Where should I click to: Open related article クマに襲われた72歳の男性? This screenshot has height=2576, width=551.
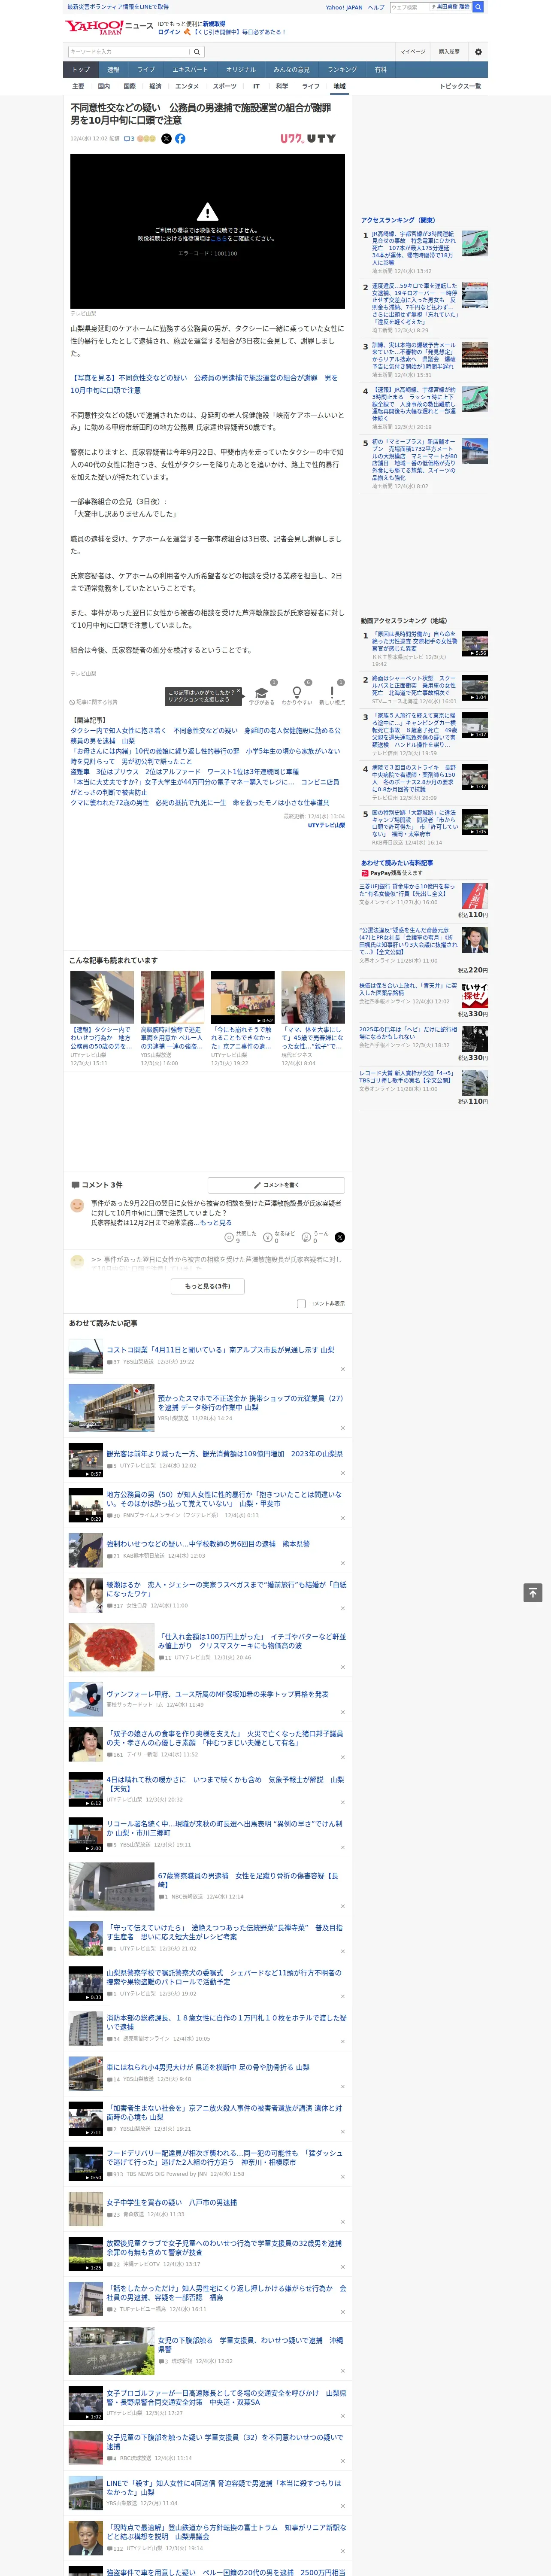tap(199, 802)
